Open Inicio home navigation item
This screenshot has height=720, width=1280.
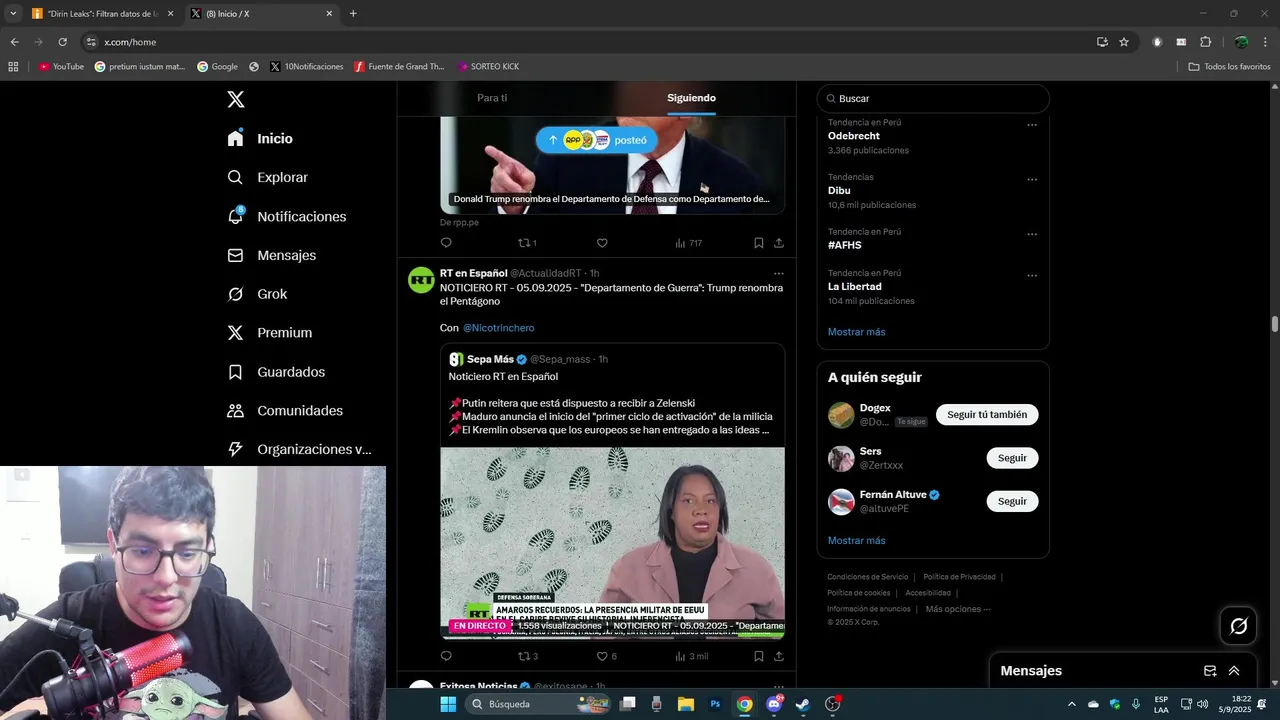261,139
